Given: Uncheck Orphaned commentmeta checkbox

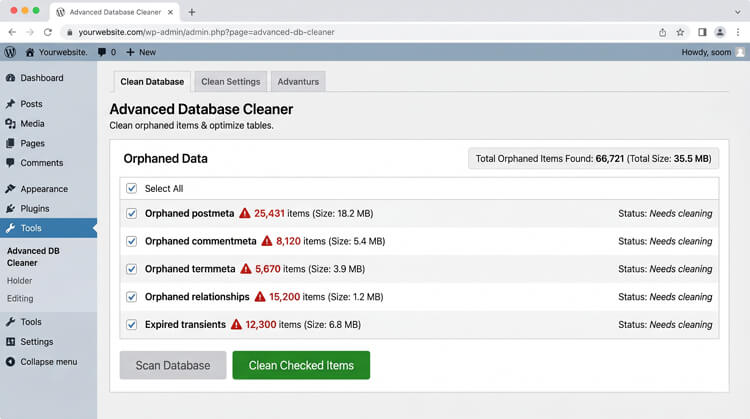Looking at the screenshot, I should pyautogui.click(x=132, y=241).
